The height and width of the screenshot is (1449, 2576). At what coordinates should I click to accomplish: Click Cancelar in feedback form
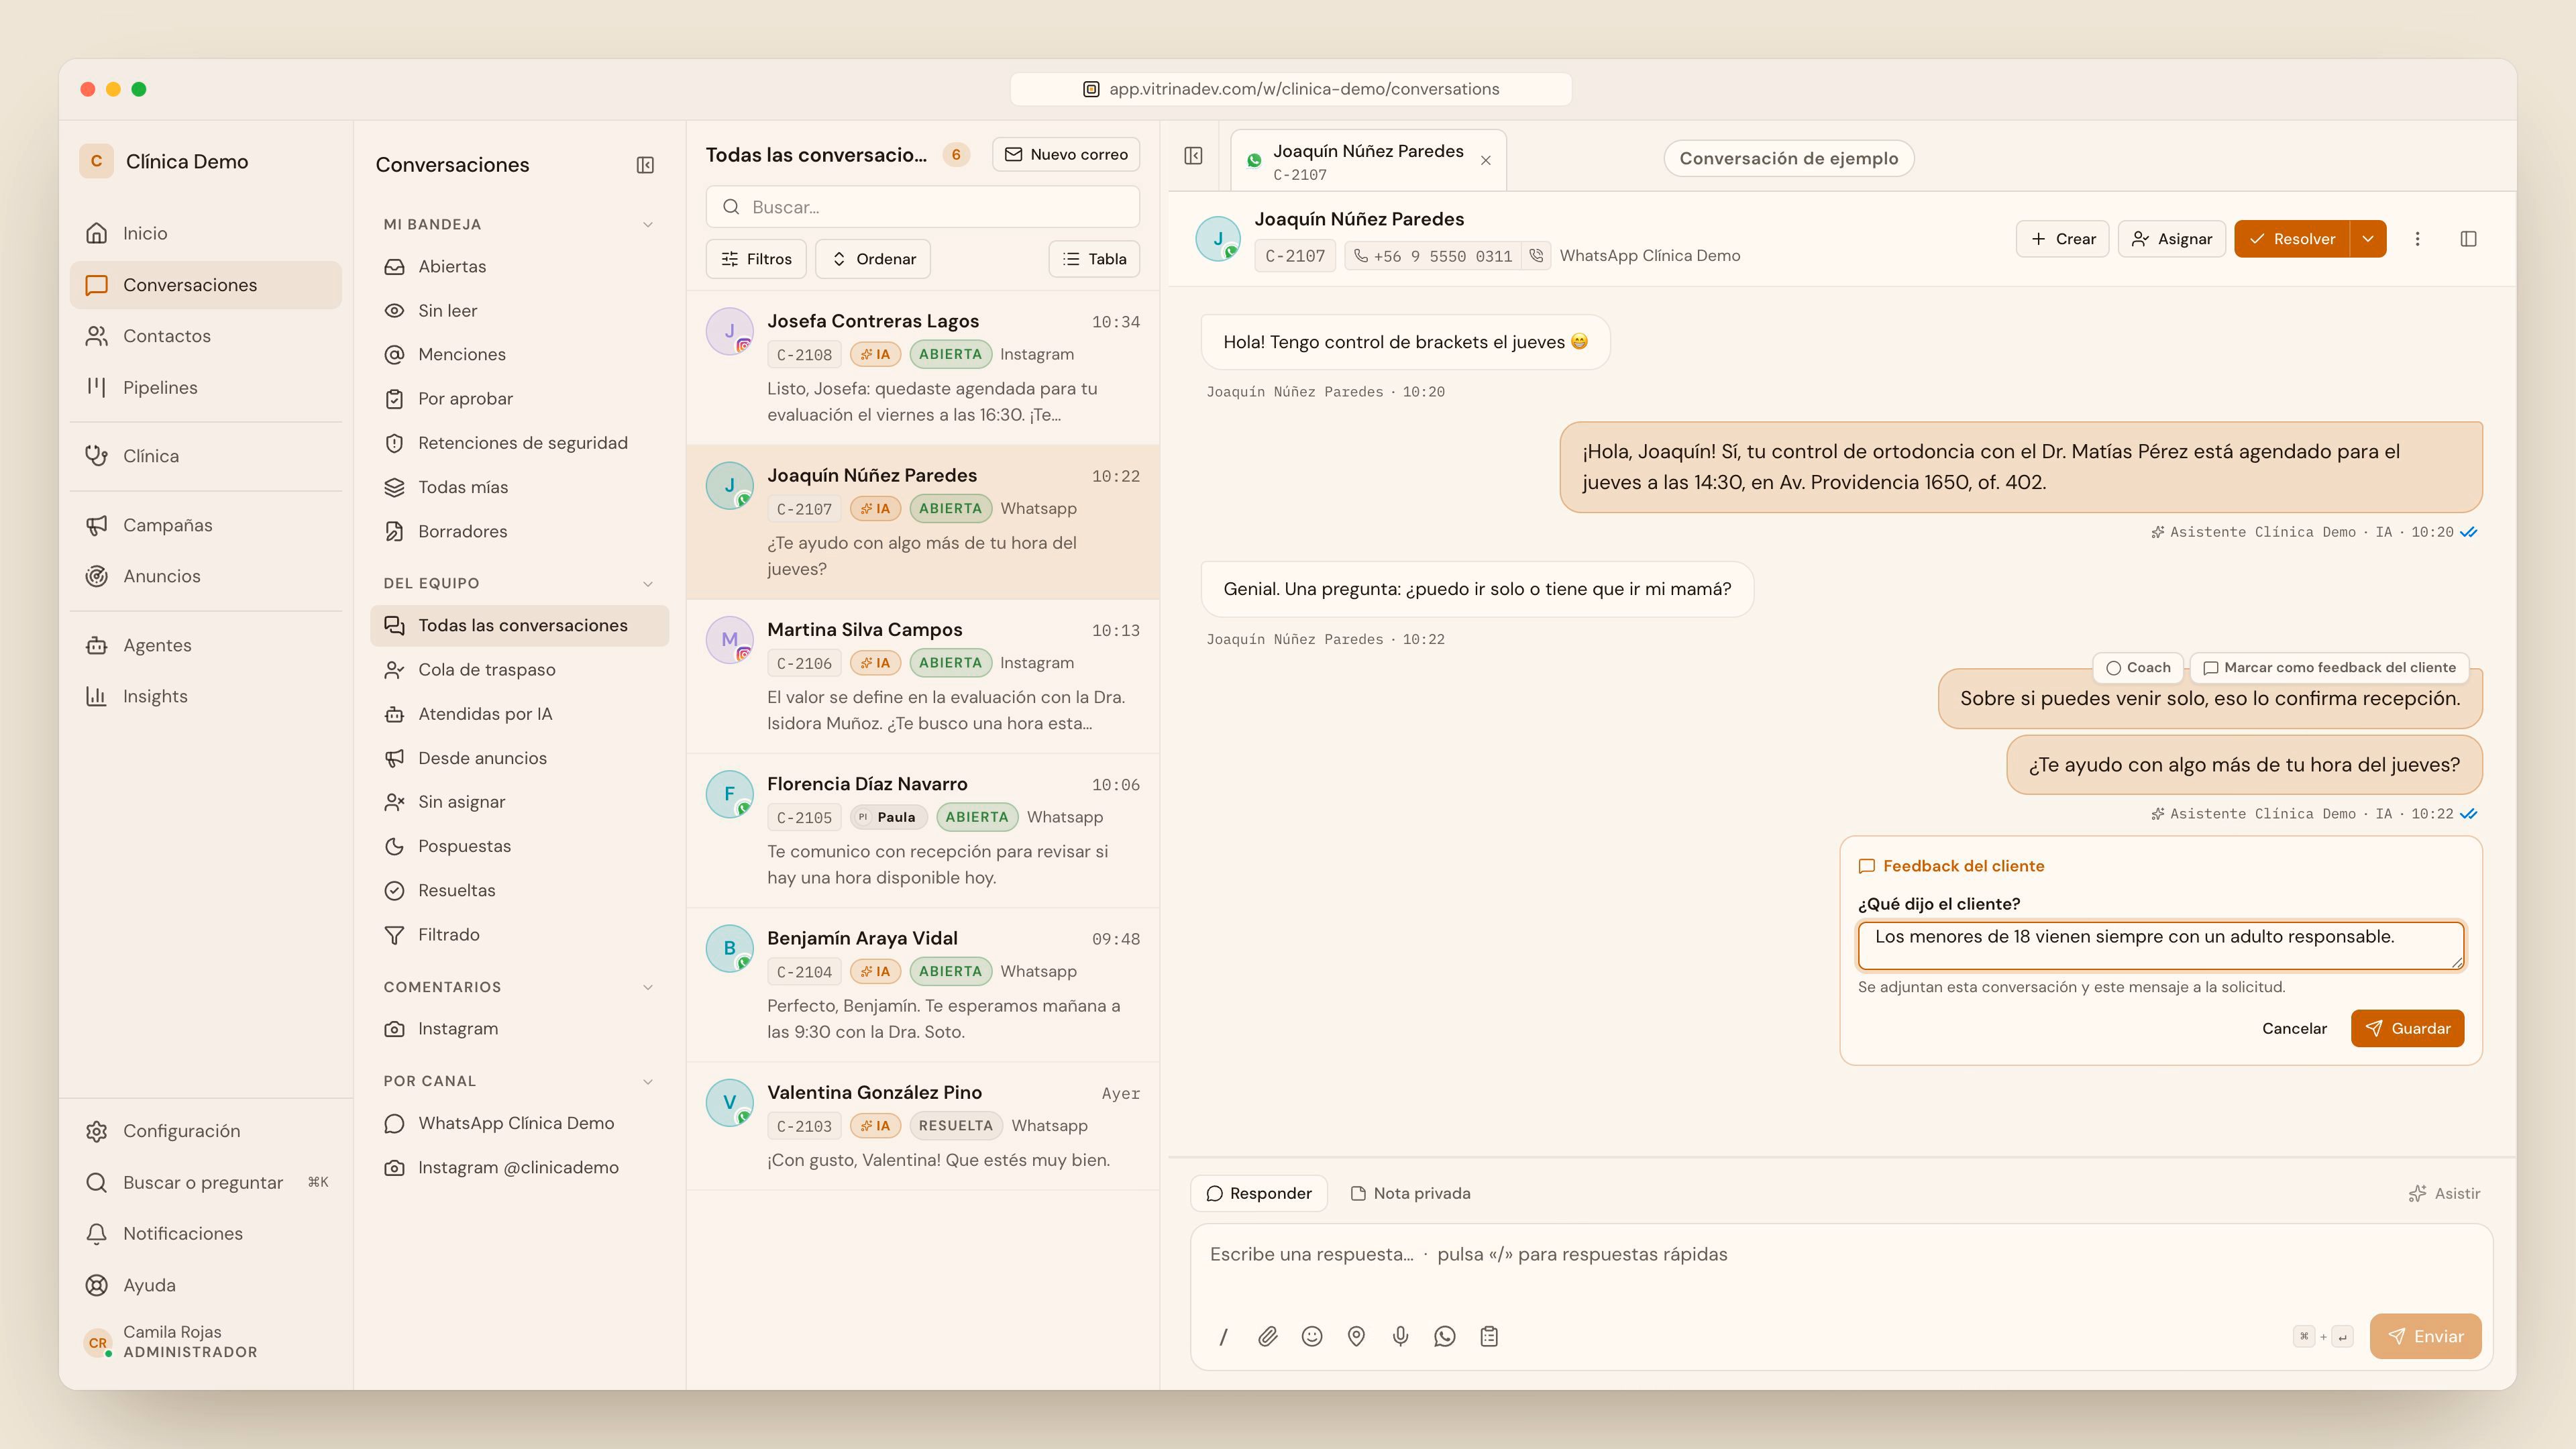pyautogui.click(x=2294, y=1028)
